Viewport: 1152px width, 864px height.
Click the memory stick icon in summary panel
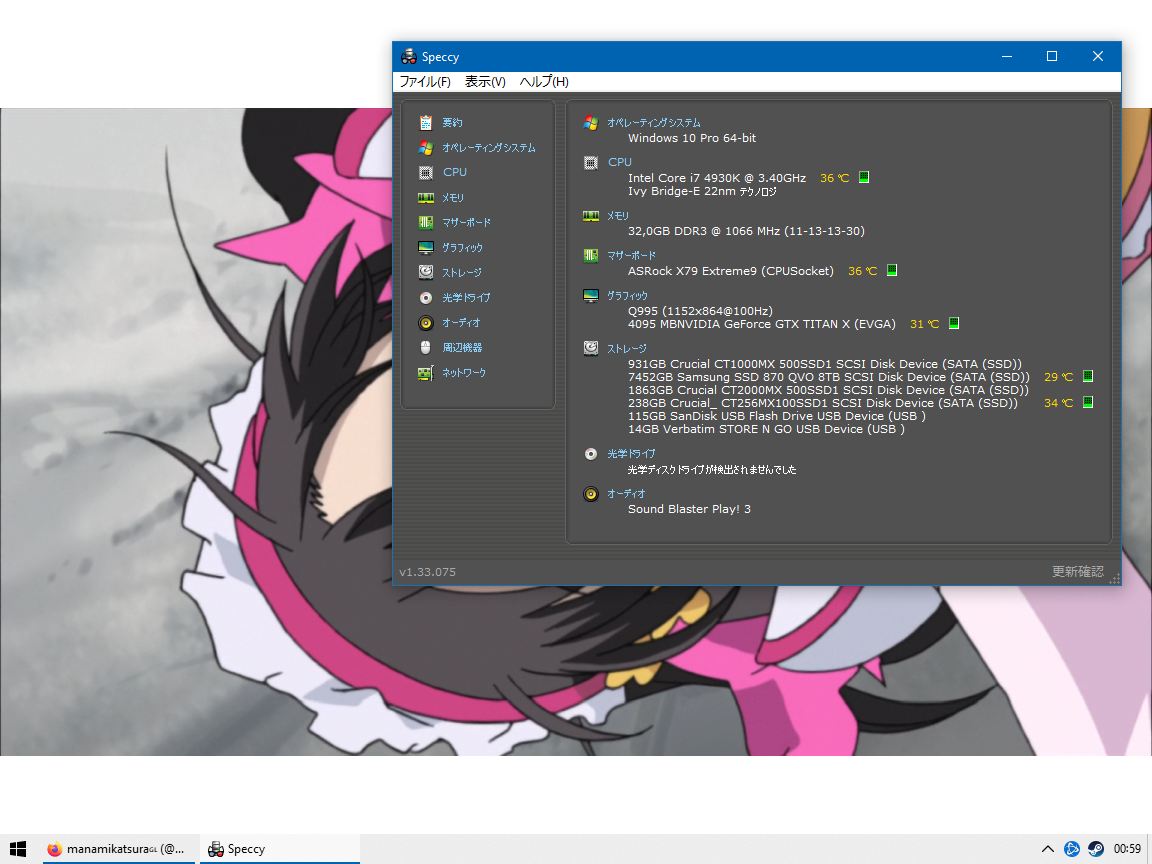click(x=591, y=216)
